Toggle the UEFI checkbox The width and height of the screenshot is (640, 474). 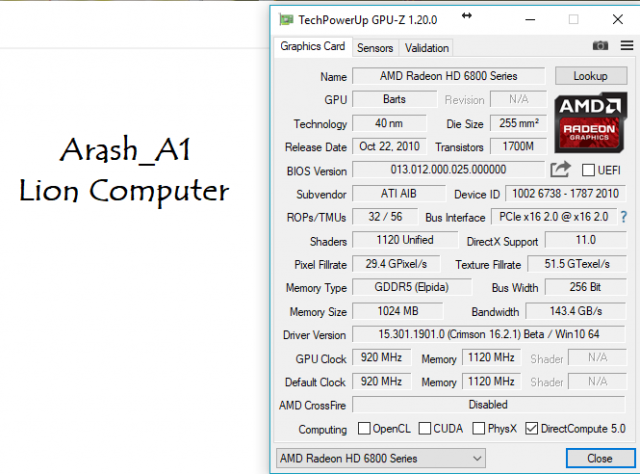[x=588, y=170]
